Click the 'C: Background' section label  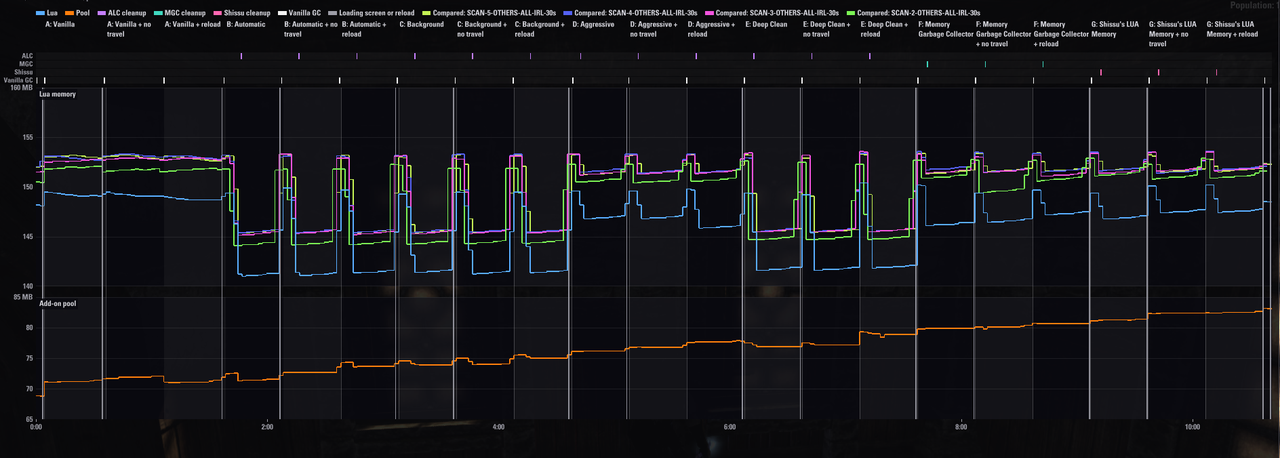point(422,24)
